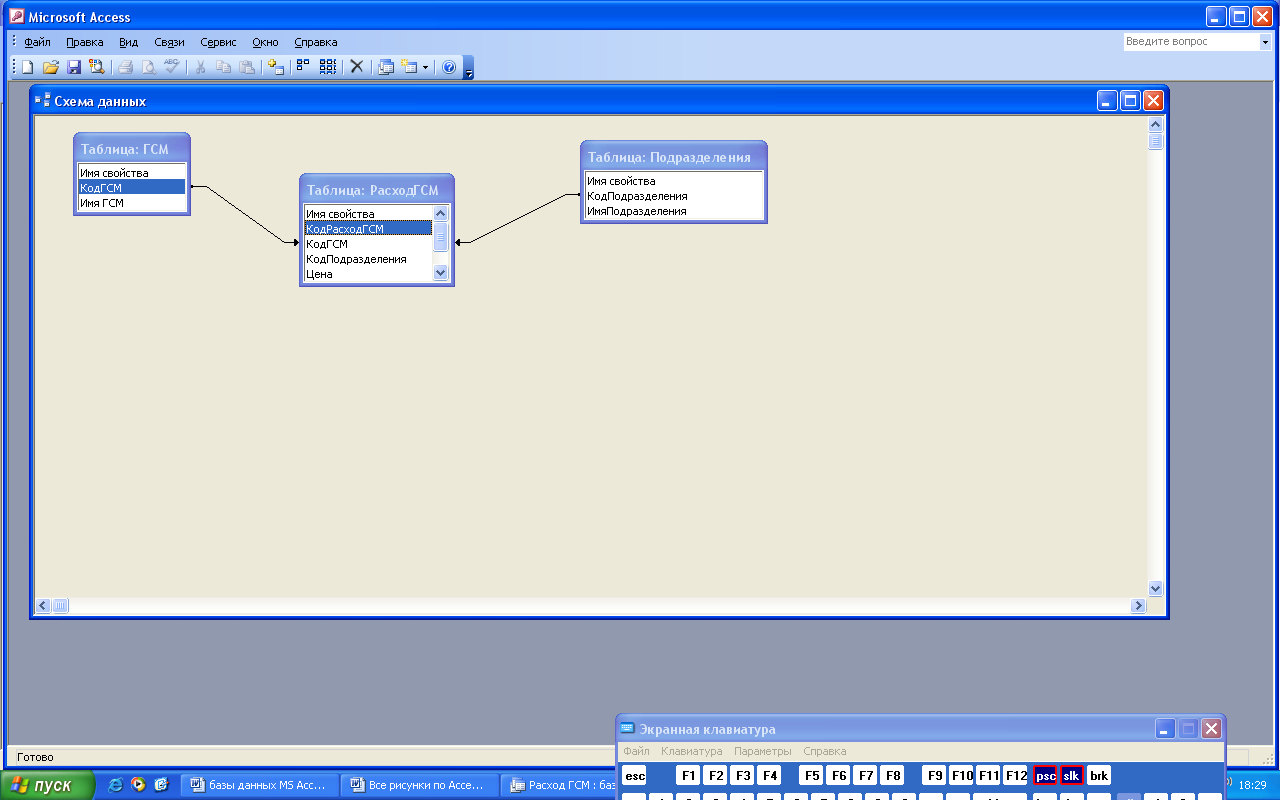The image size is (1280, 800).
Task: Click the Paste toolbar icon
Action: click(247, 67)
